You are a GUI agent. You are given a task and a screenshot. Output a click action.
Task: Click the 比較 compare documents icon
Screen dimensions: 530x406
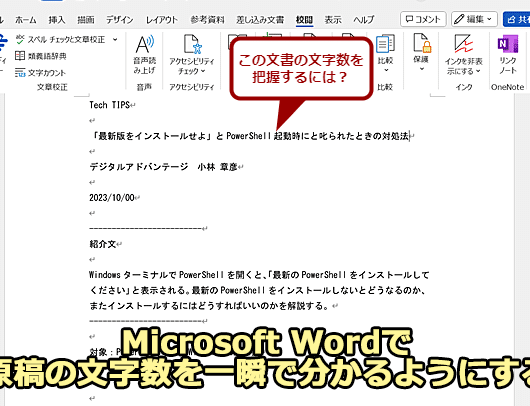point(385,44)
